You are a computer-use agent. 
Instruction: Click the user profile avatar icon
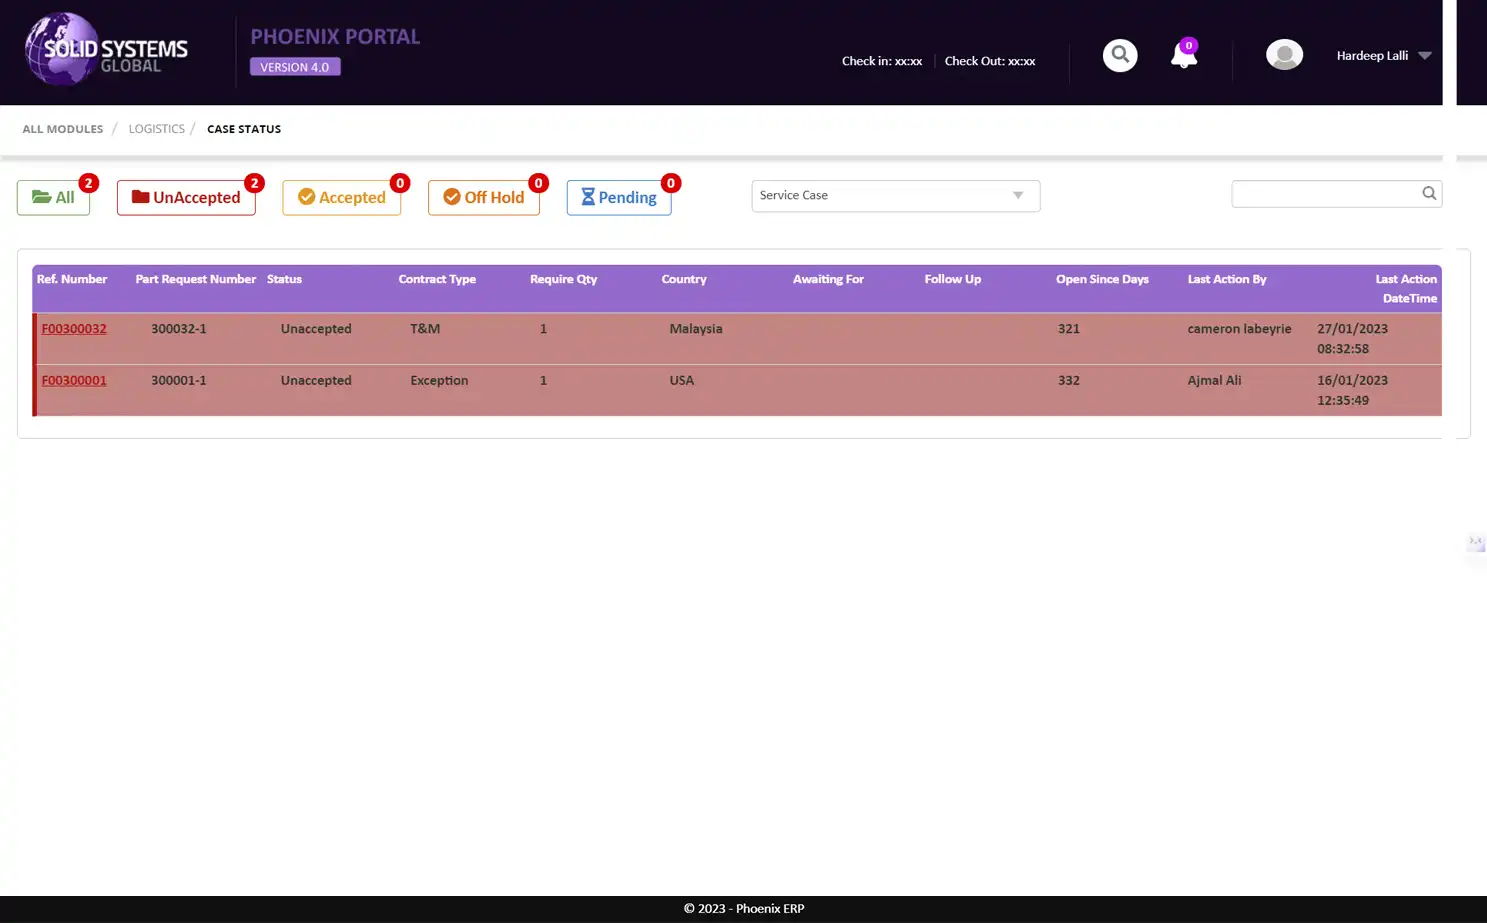1284,55
